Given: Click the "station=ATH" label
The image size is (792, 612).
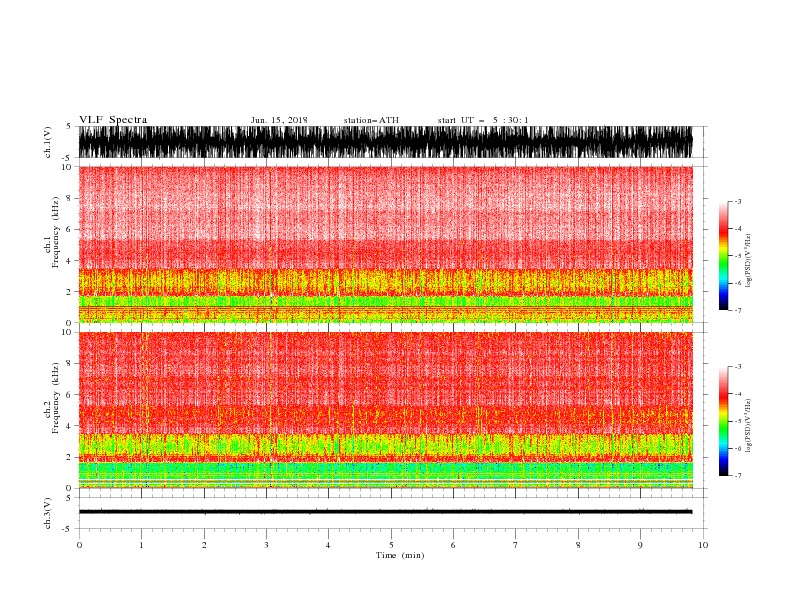Looking at the screenshot, I should pos(371,120).
